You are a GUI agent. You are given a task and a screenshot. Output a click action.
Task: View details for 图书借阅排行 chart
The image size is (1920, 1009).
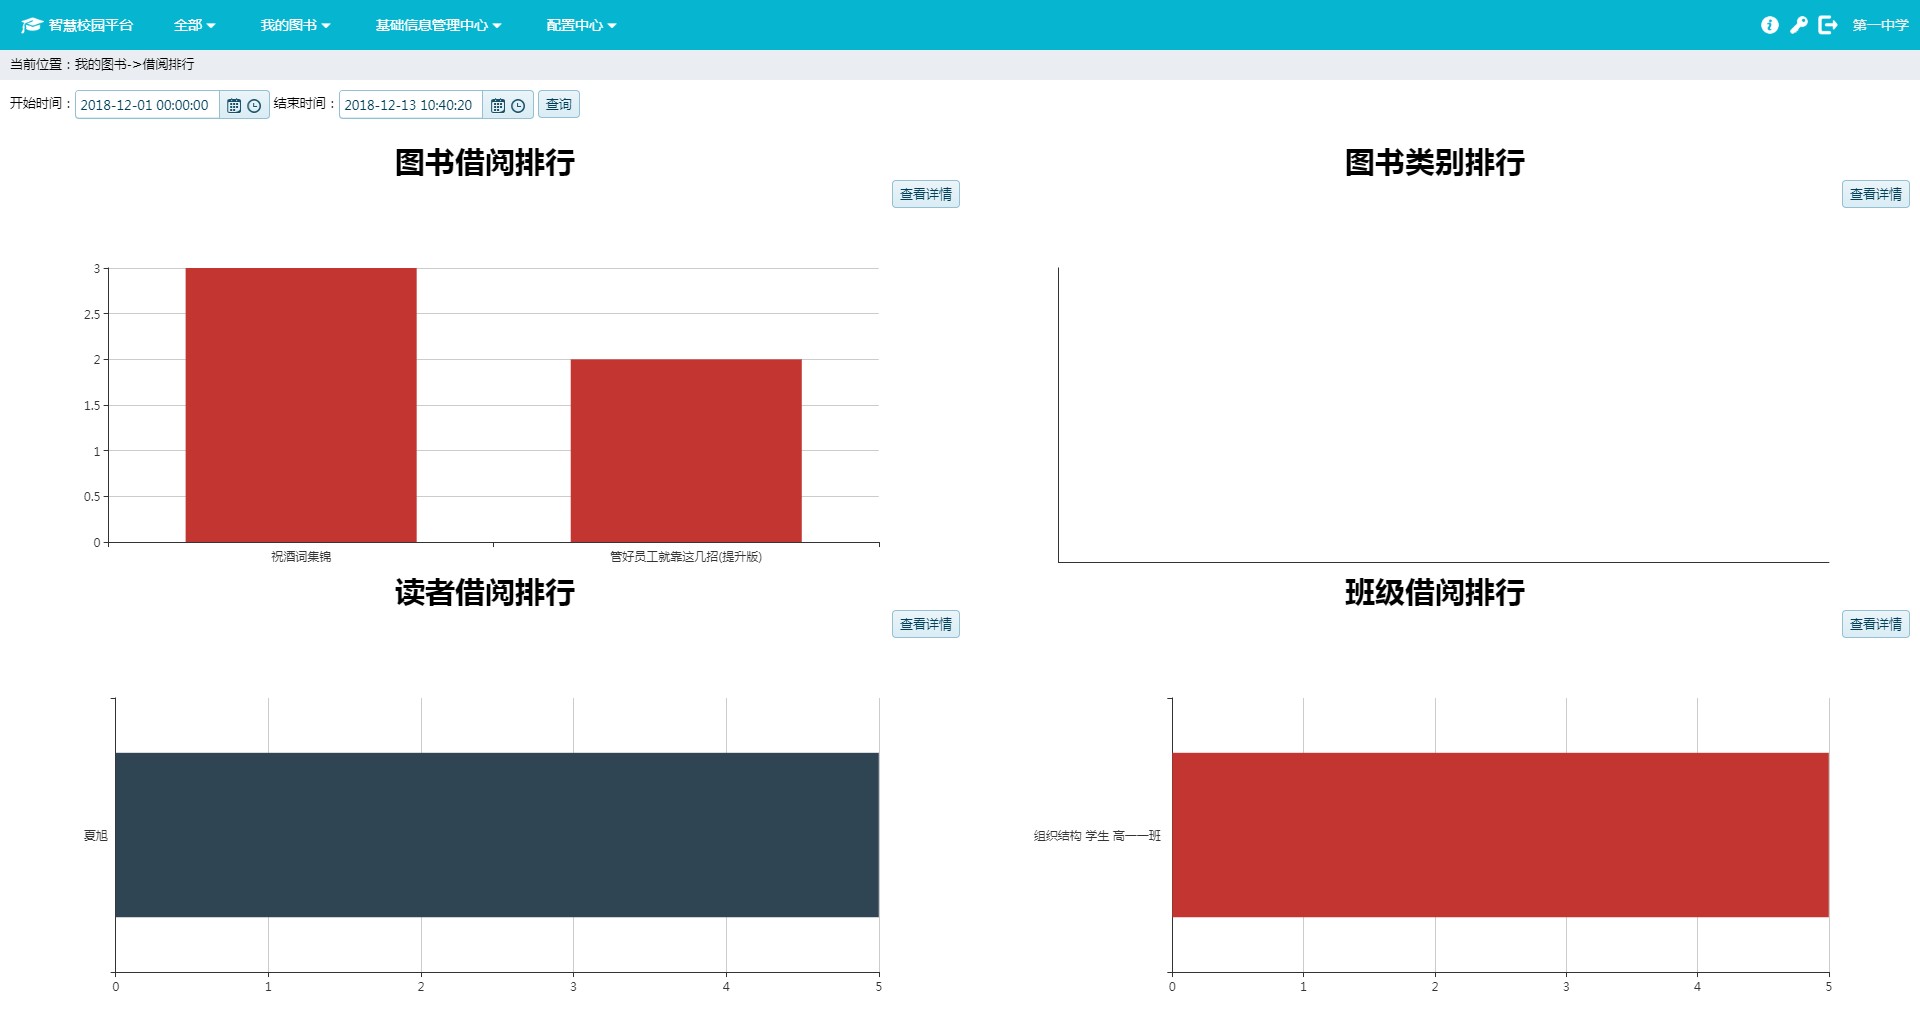click(x=925, y=194)
